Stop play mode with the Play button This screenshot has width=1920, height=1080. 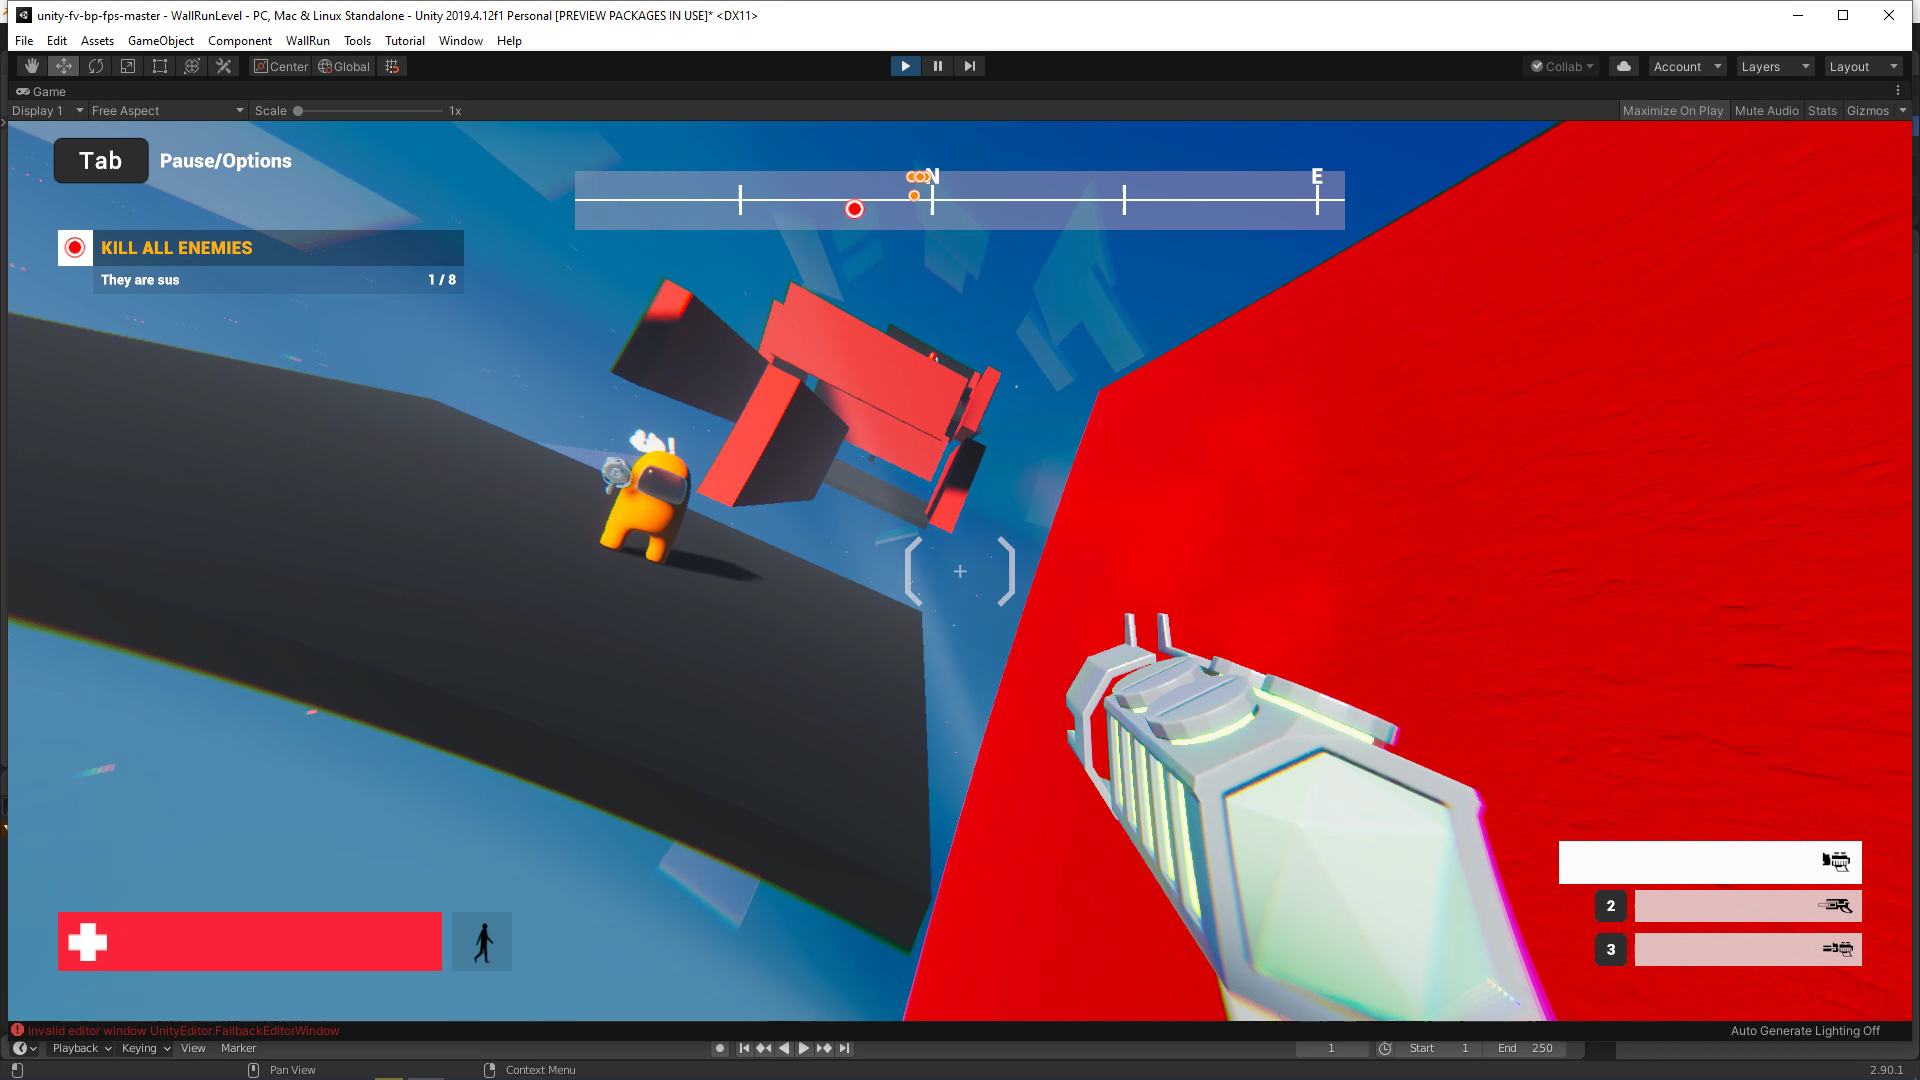905,66
